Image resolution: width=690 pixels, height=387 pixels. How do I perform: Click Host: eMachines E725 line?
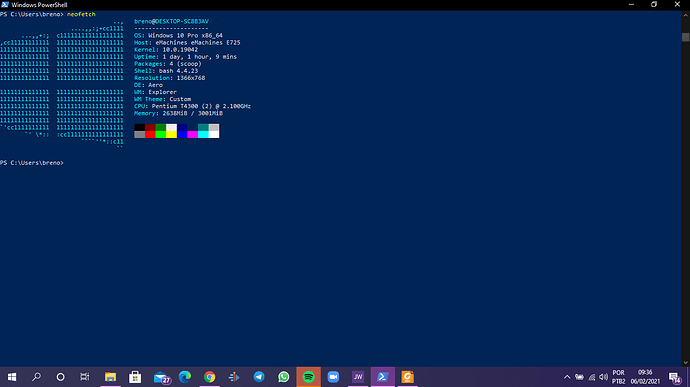(x=187, y=42)
